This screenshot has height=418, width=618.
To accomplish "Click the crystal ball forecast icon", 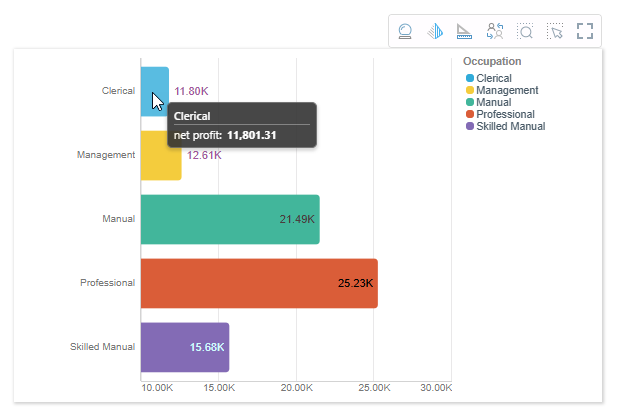I will (x=405, y=31).
